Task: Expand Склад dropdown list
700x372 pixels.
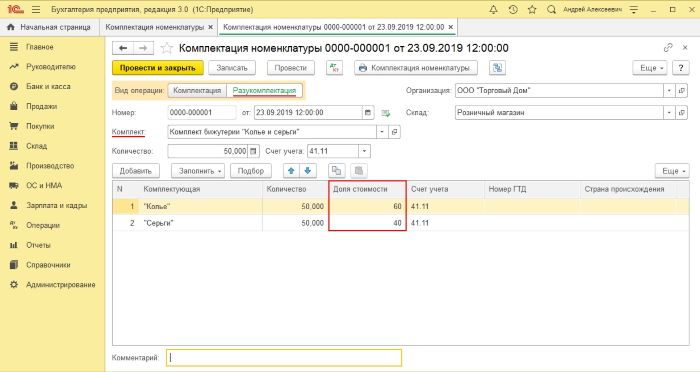Action: tap(669, 113)
